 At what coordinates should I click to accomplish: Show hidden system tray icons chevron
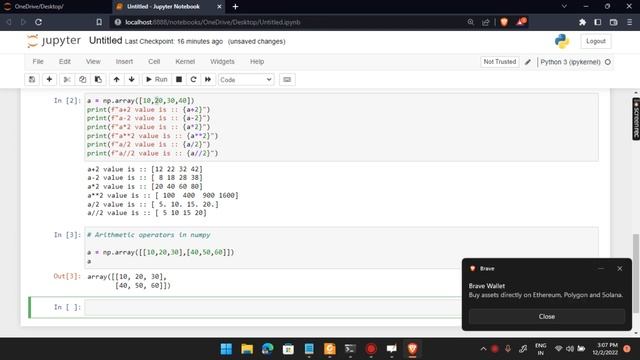click(x=483, y=349)
